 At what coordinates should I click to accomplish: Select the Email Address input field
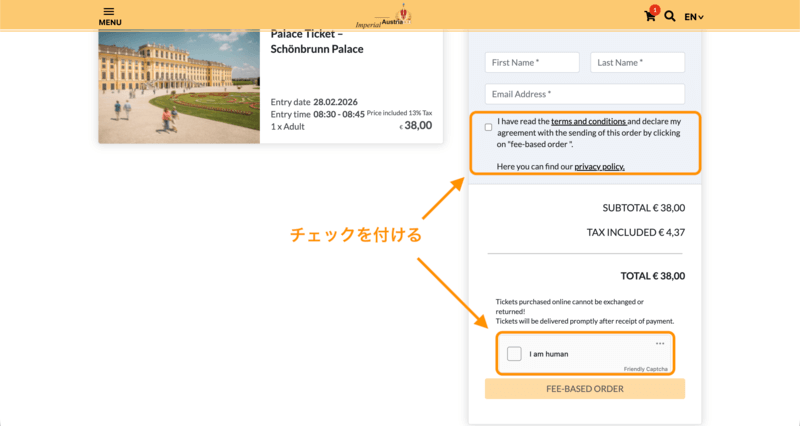coord(584,94)
